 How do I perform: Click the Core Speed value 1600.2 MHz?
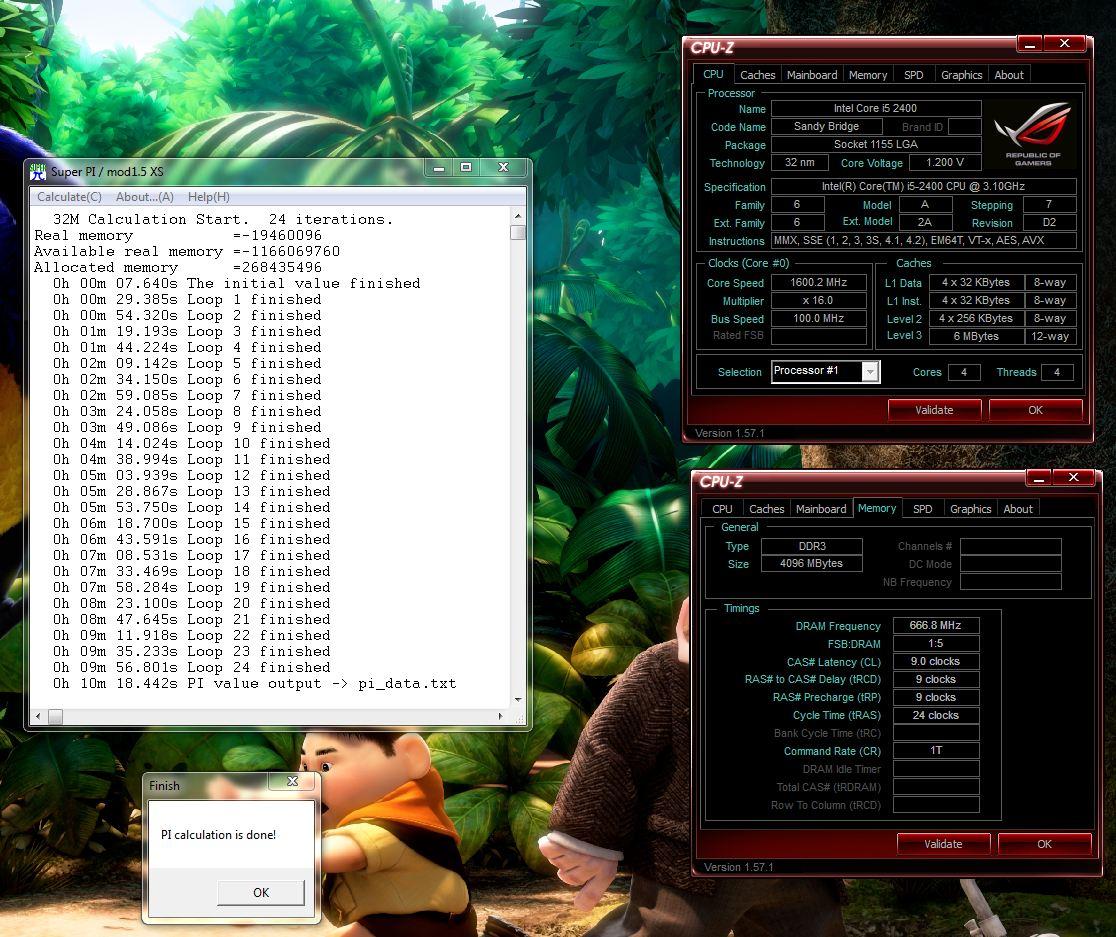tap(818, 282)
